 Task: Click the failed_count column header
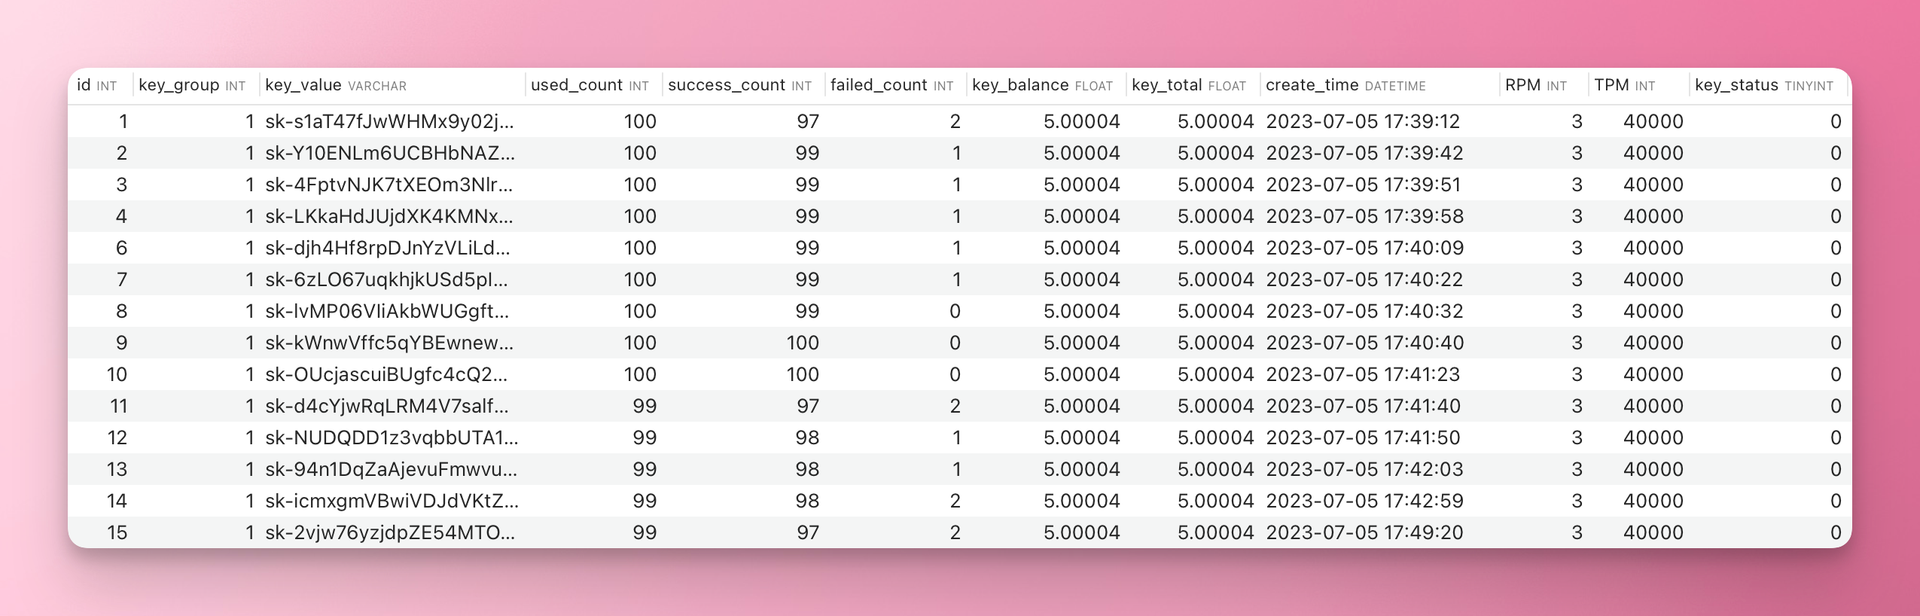click(x=891, y=85)
